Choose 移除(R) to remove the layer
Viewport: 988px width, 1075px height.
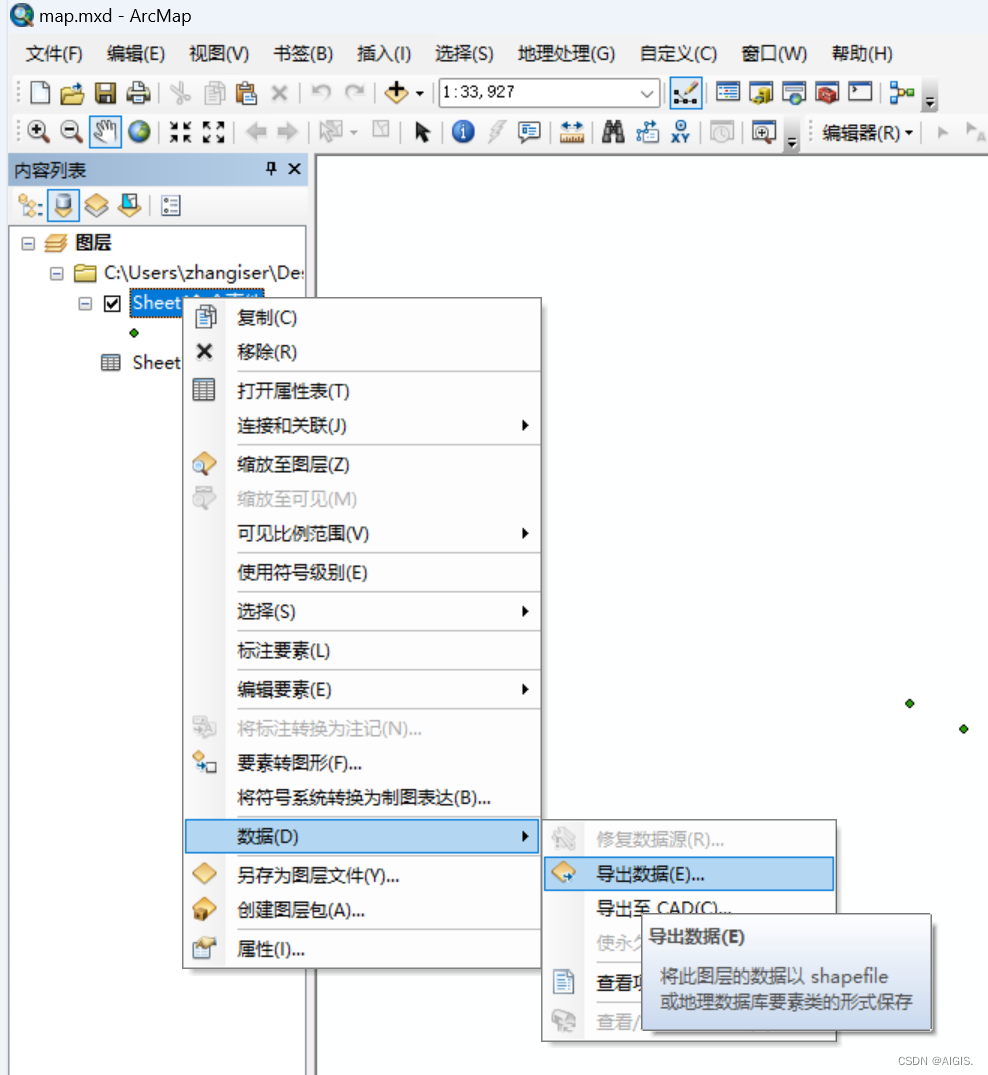coord(363,352)
